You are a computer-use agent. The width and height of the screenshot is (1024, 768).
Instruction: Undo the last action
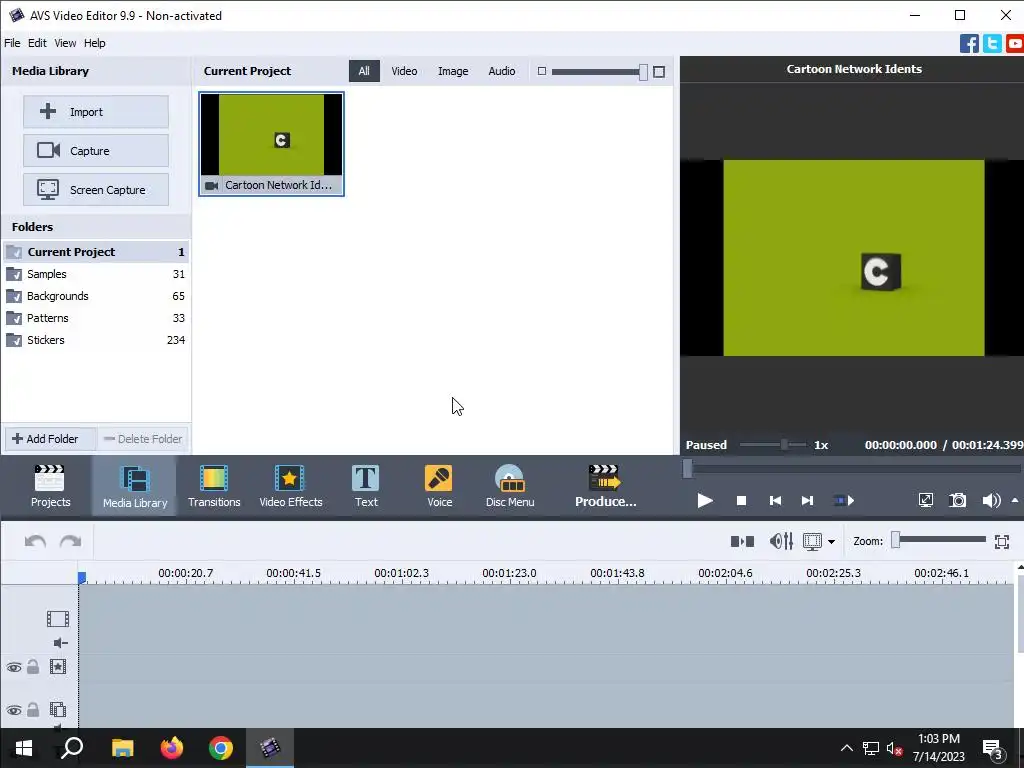click(x=35, y=541)
